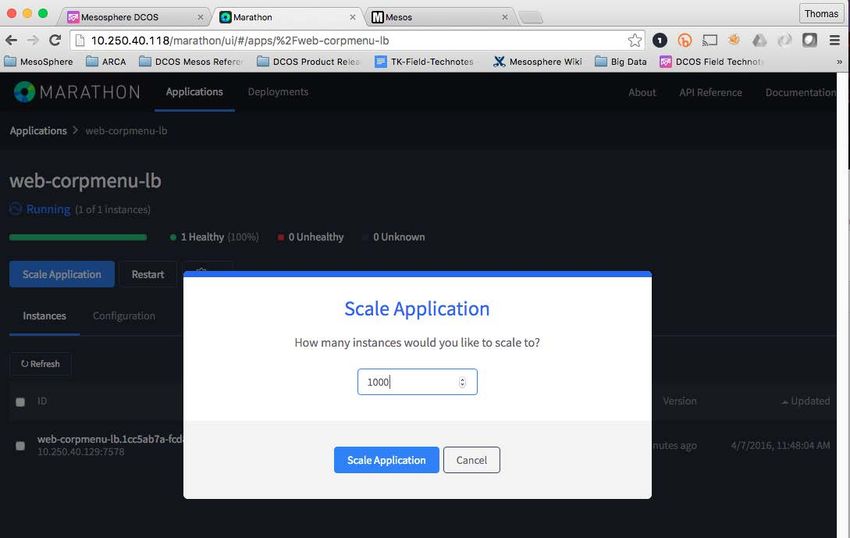Check the web-corpmenu-lb instance checkbox

[x=20, y=446]
